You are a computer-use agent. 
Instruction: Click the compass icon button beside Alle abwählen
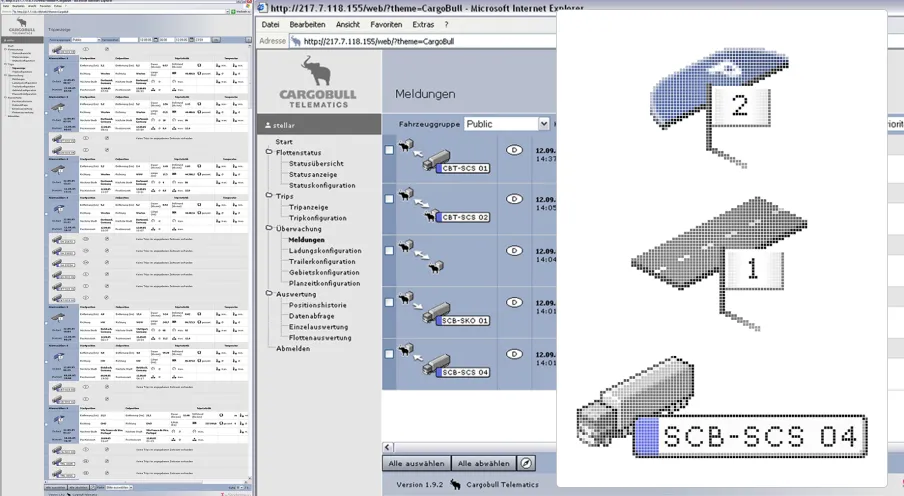[526, 463]
